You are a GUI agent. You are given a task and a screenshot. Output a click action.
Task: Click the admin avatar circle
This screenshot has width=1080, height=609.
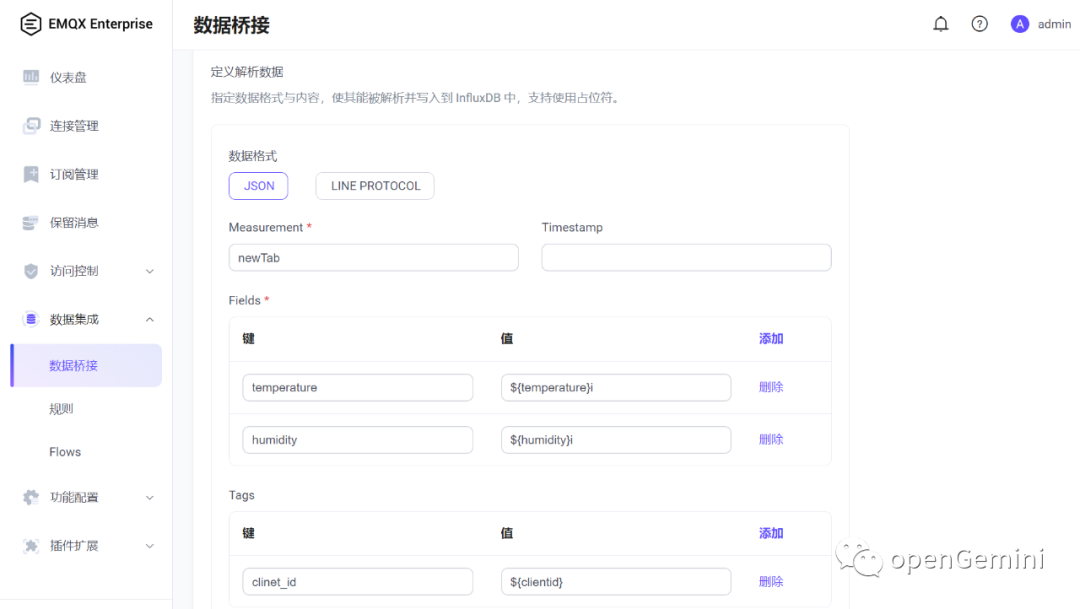click(x=1019, y=23)
